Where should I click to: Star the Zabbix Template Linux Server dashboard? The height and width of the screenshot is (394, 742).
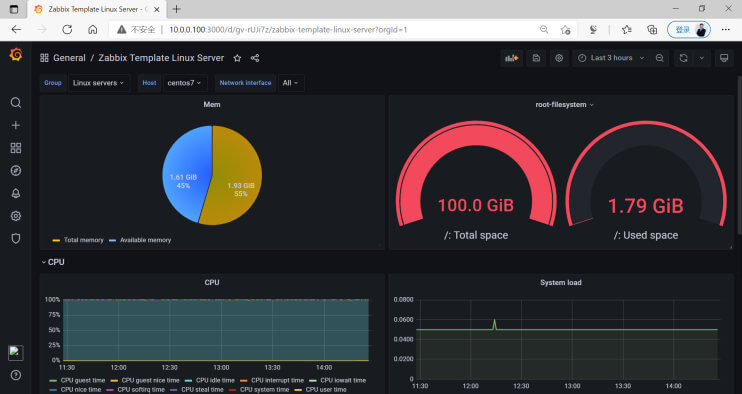coord(237,58)
